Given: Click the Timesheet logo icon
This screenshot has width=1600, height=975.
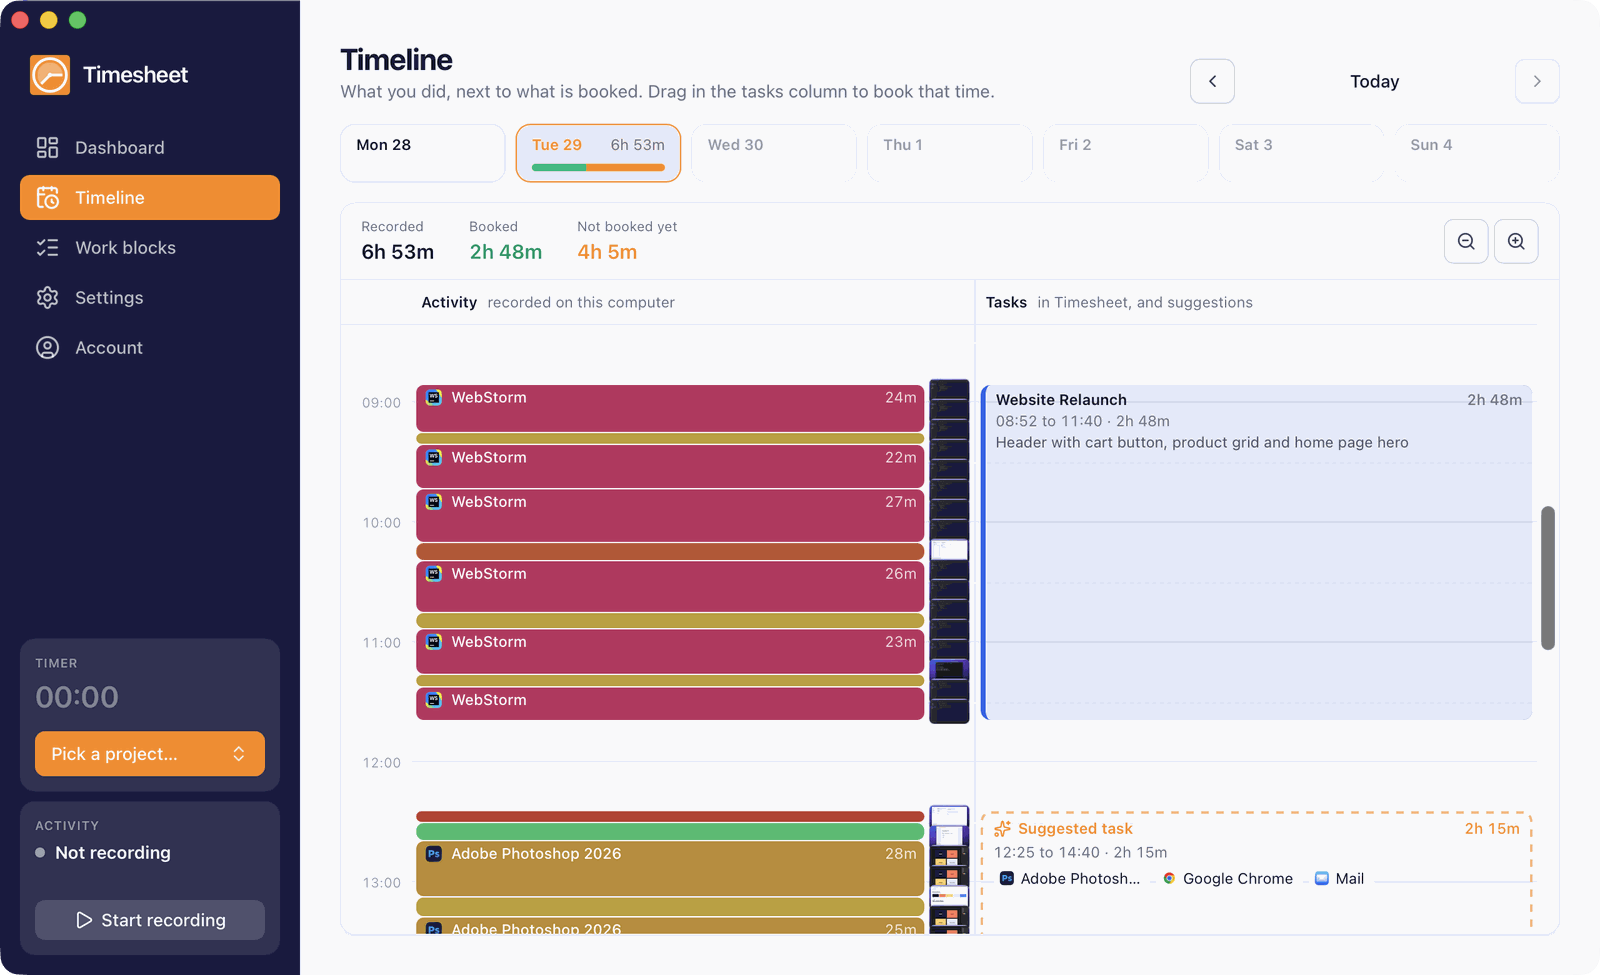Looking at the screenshot, I should pos(50,75).
